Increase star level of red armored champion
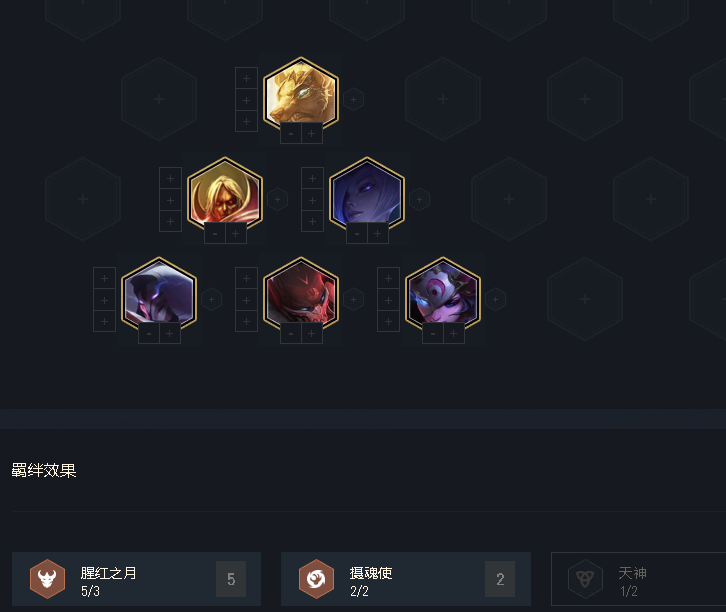726x612 pixels. (x=312, y=334)
